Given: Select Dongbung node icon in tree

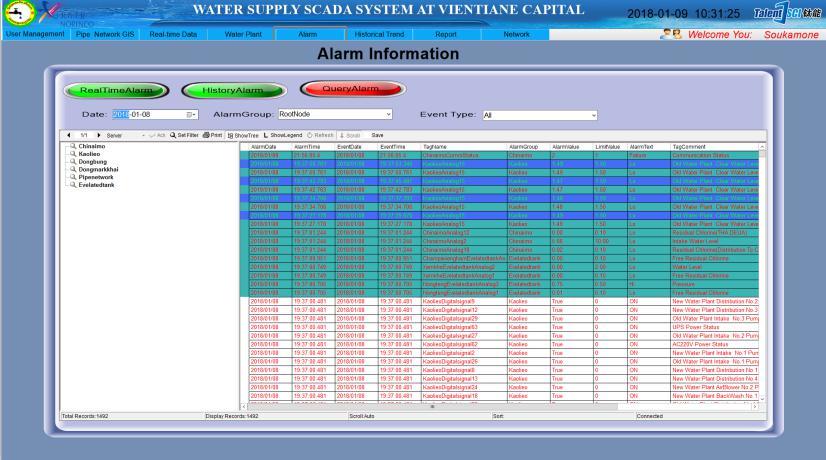Looking at the screenshot, I should tap(73, 162).
